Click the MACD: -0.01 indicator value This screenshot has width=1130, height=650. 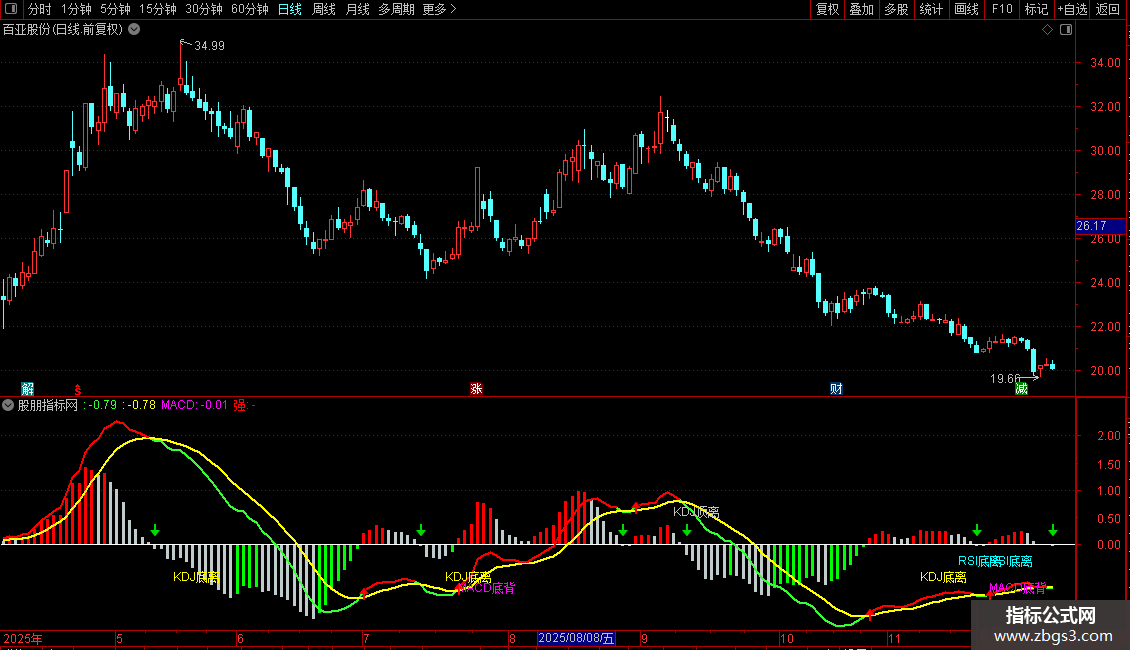194,405
